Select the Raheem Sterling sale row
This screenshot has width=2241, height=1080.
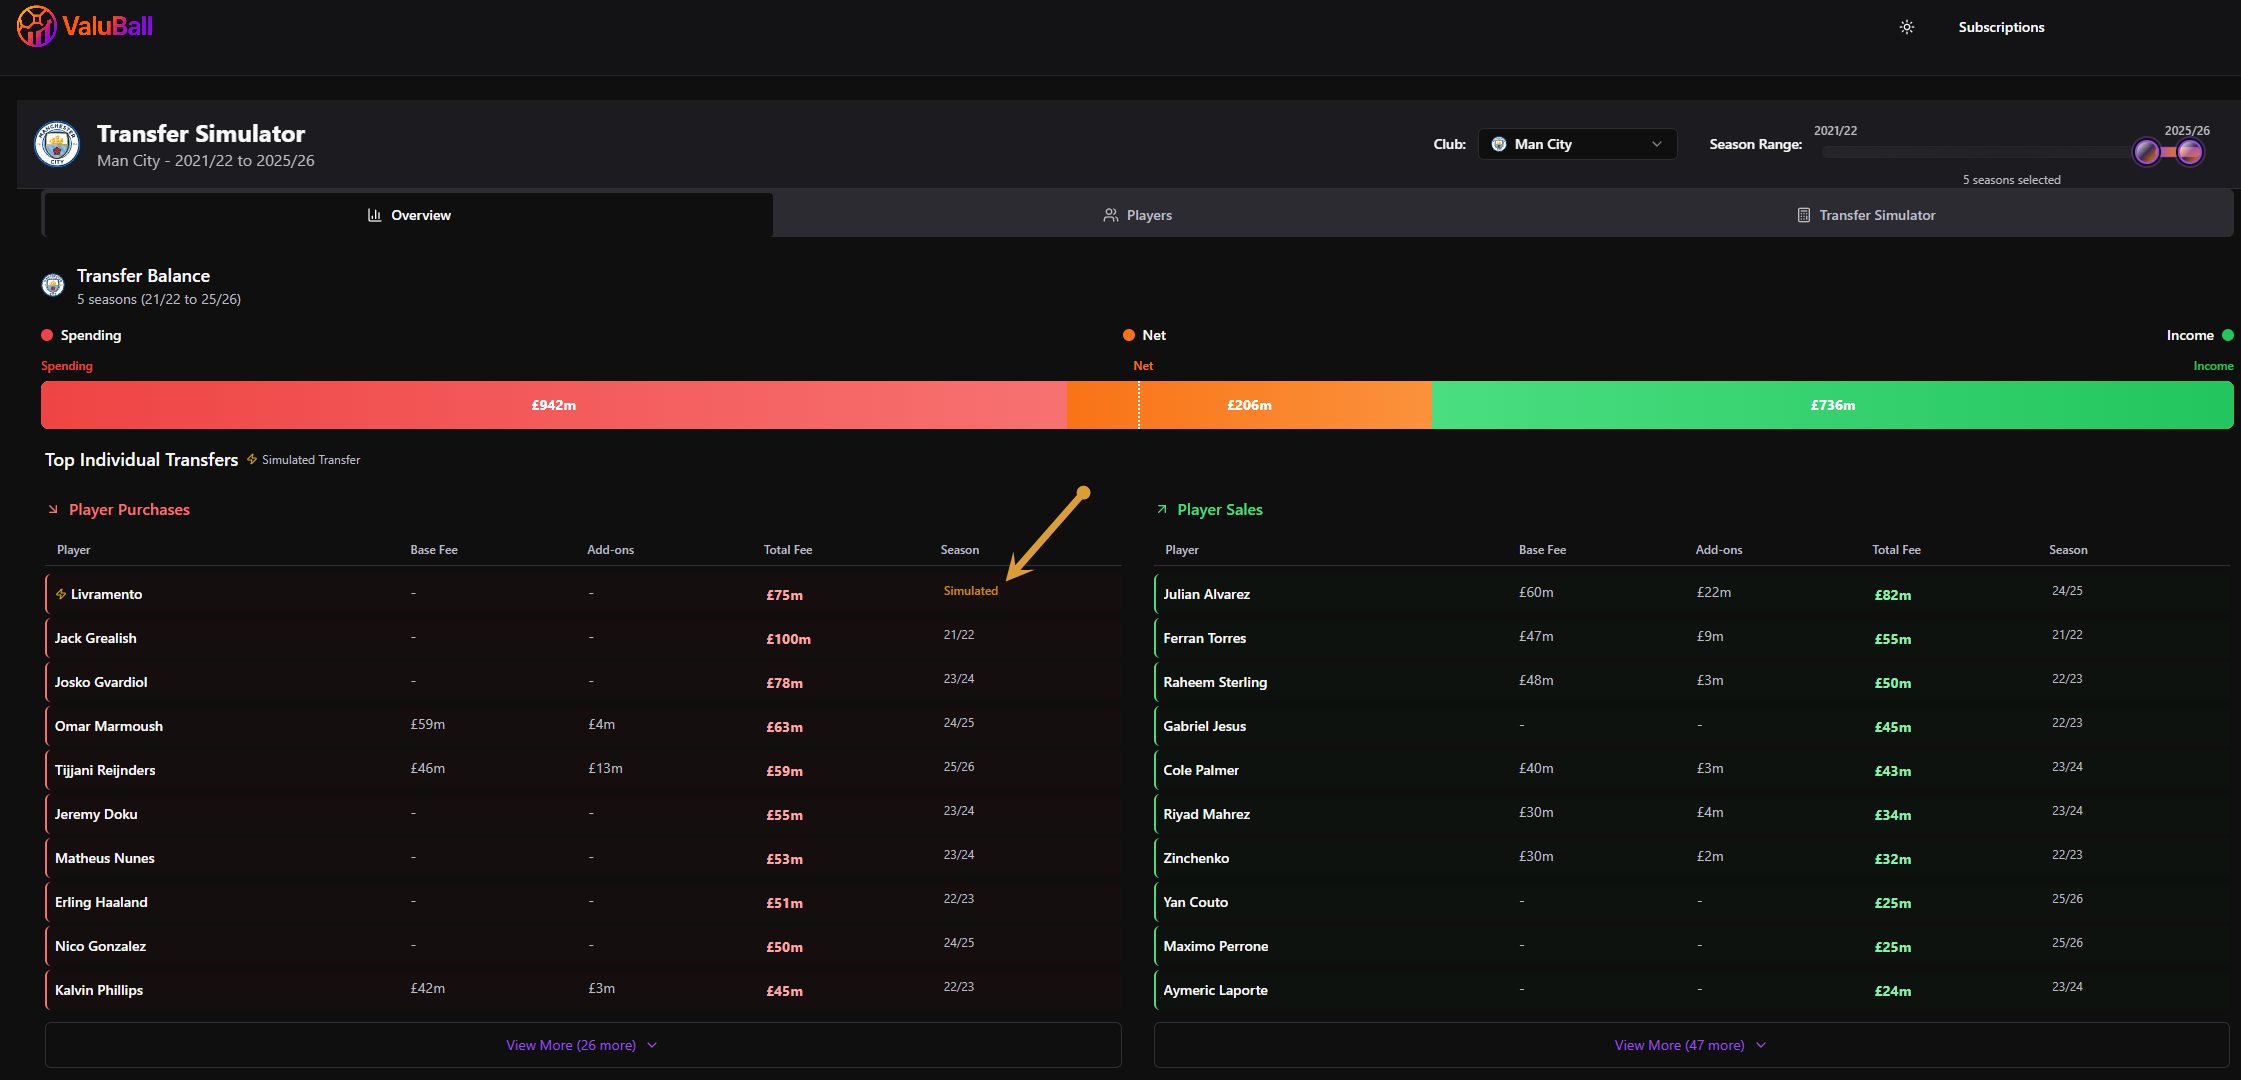tap(1691, 682)
